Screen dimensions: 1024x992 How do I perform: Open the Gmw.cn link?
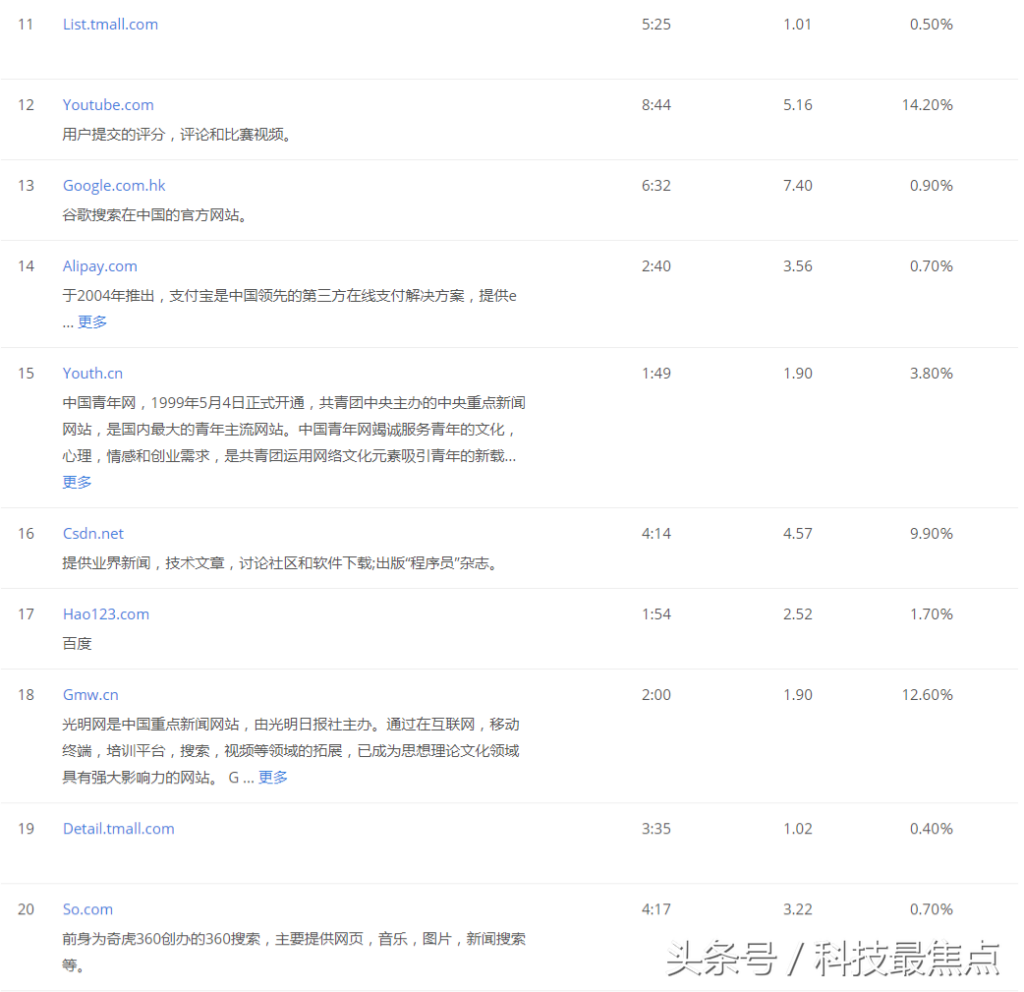pyautogui.click(x=91, y=695)
